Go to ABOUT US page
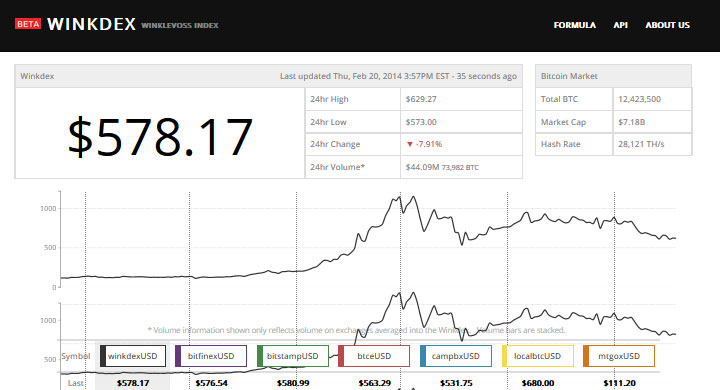The width and height of the screenshot is (720, 390). point(667,25)
